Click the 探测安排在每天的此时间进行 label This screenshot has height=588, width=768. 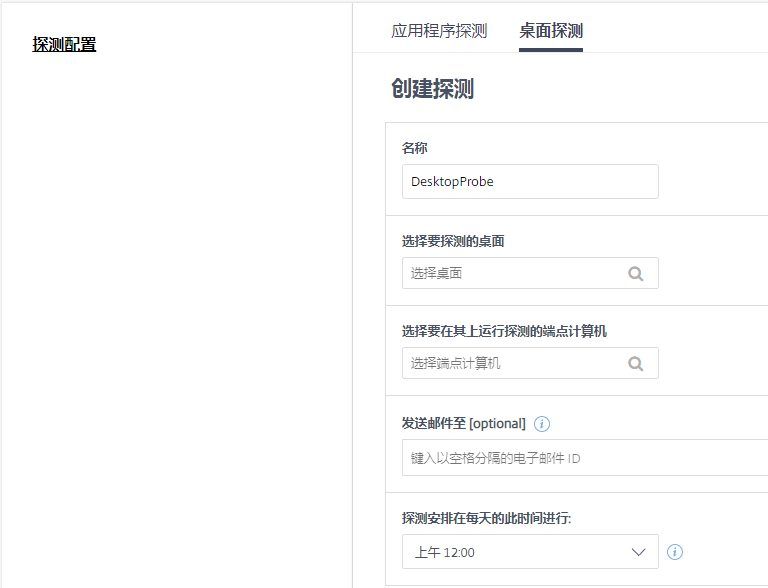click(486, 518)
